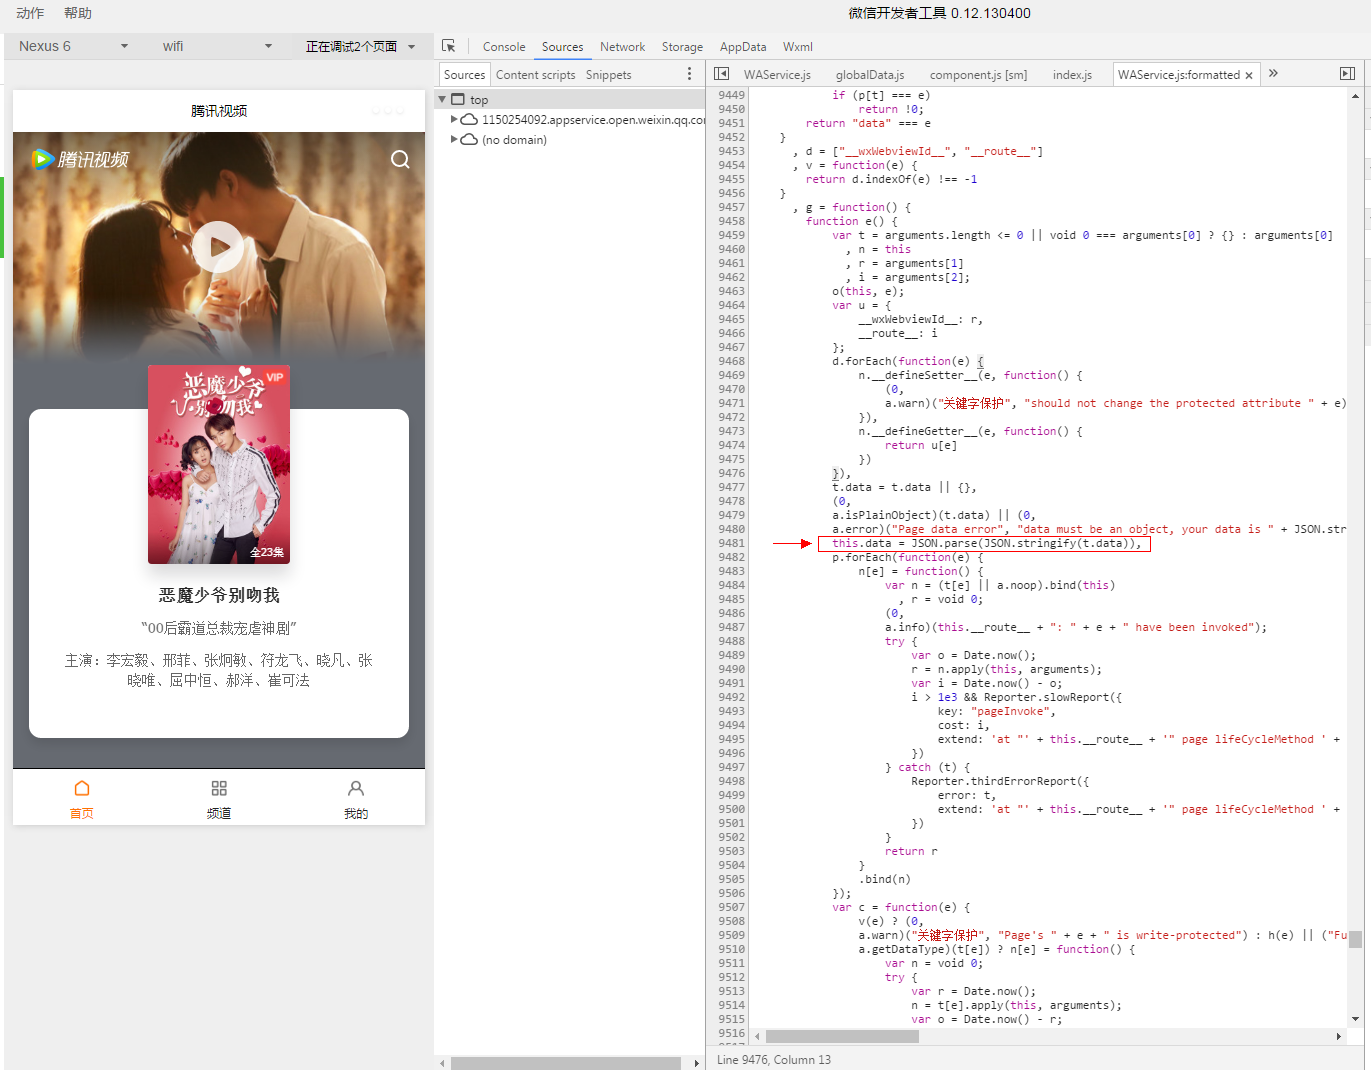Viewport: 1371px width, 1070px height.
Task: Click the 恶魔少爷别吻我 poster thumbnail
Action: [x=219, y=464]
